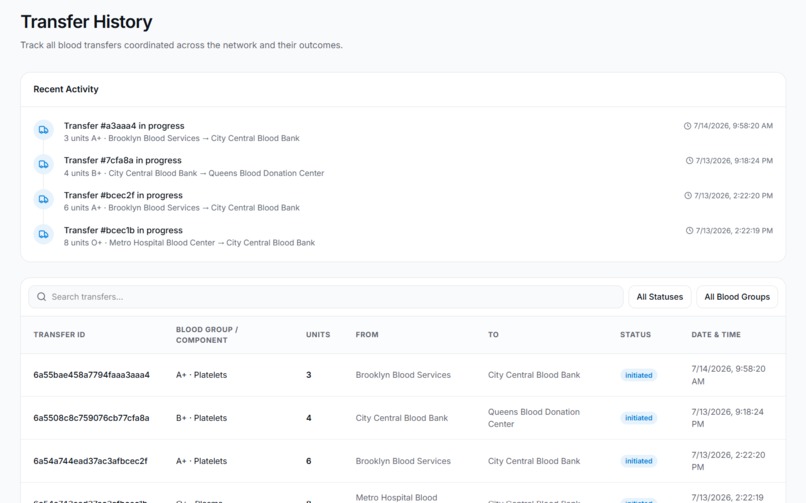Viewport: 806px width, 503px height.
Task: Click the From column header
Action: point(367,334)
